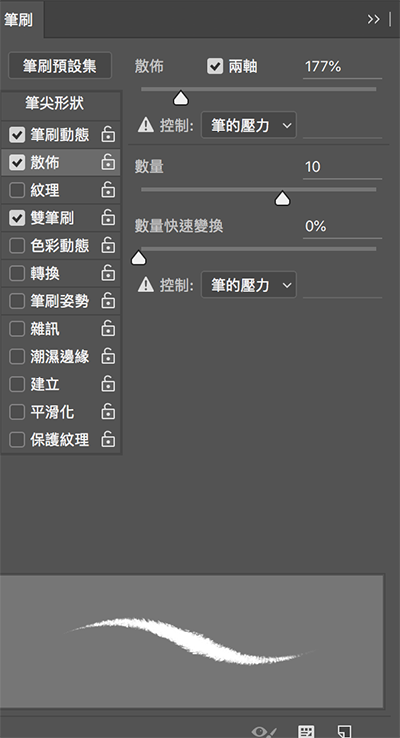Click the 筆刷預設集 button

tap(60, 65)
